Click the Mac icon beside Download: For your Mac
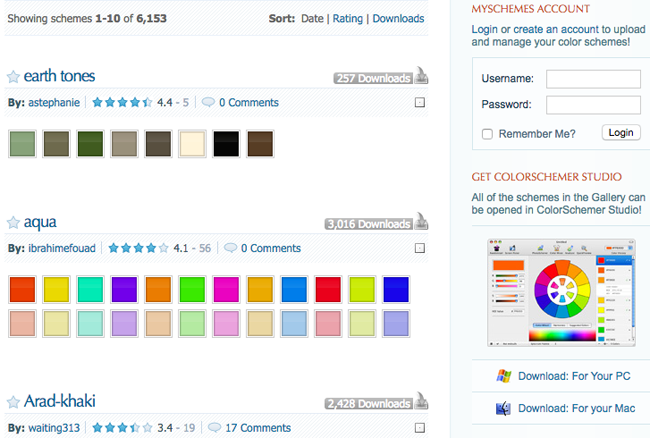 coord(503,408)
